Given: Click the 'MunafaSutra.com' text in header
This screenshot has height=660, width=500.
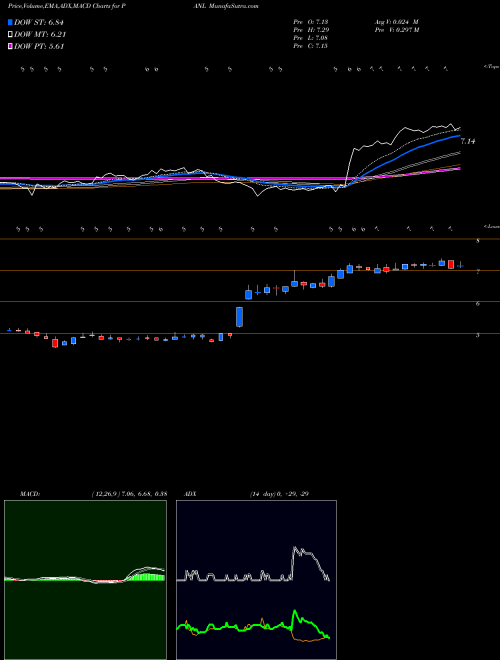Looking at the screenshot, I should click(234, 6).
